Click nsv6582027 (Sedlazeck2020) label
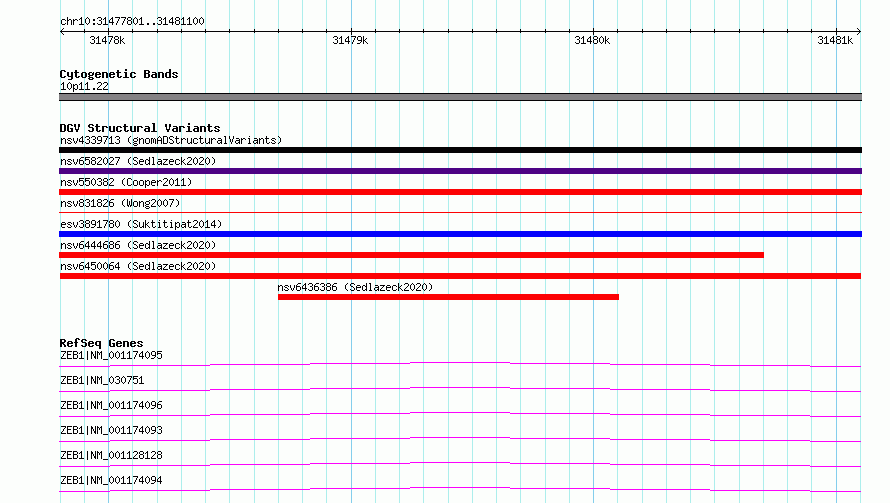This screenshot has width=890, height=503. coord(138,161)
